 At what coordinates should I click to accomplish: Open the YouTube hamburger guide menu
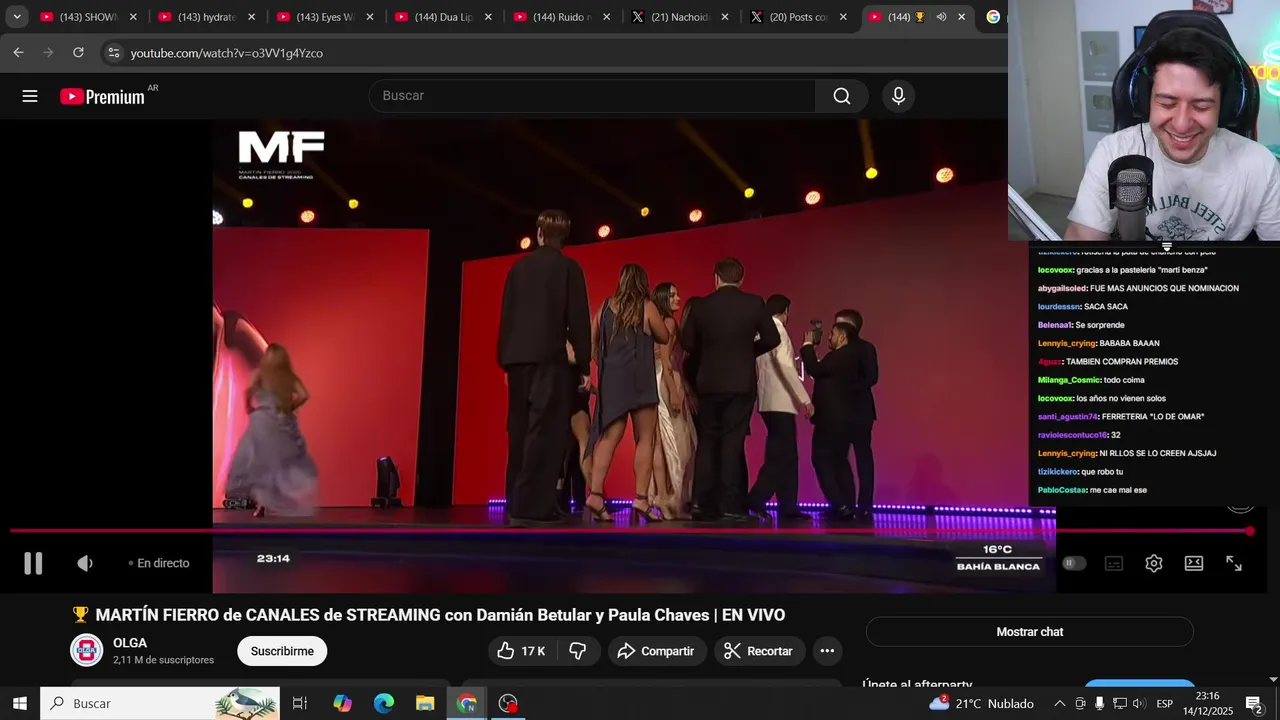[30, 96]
